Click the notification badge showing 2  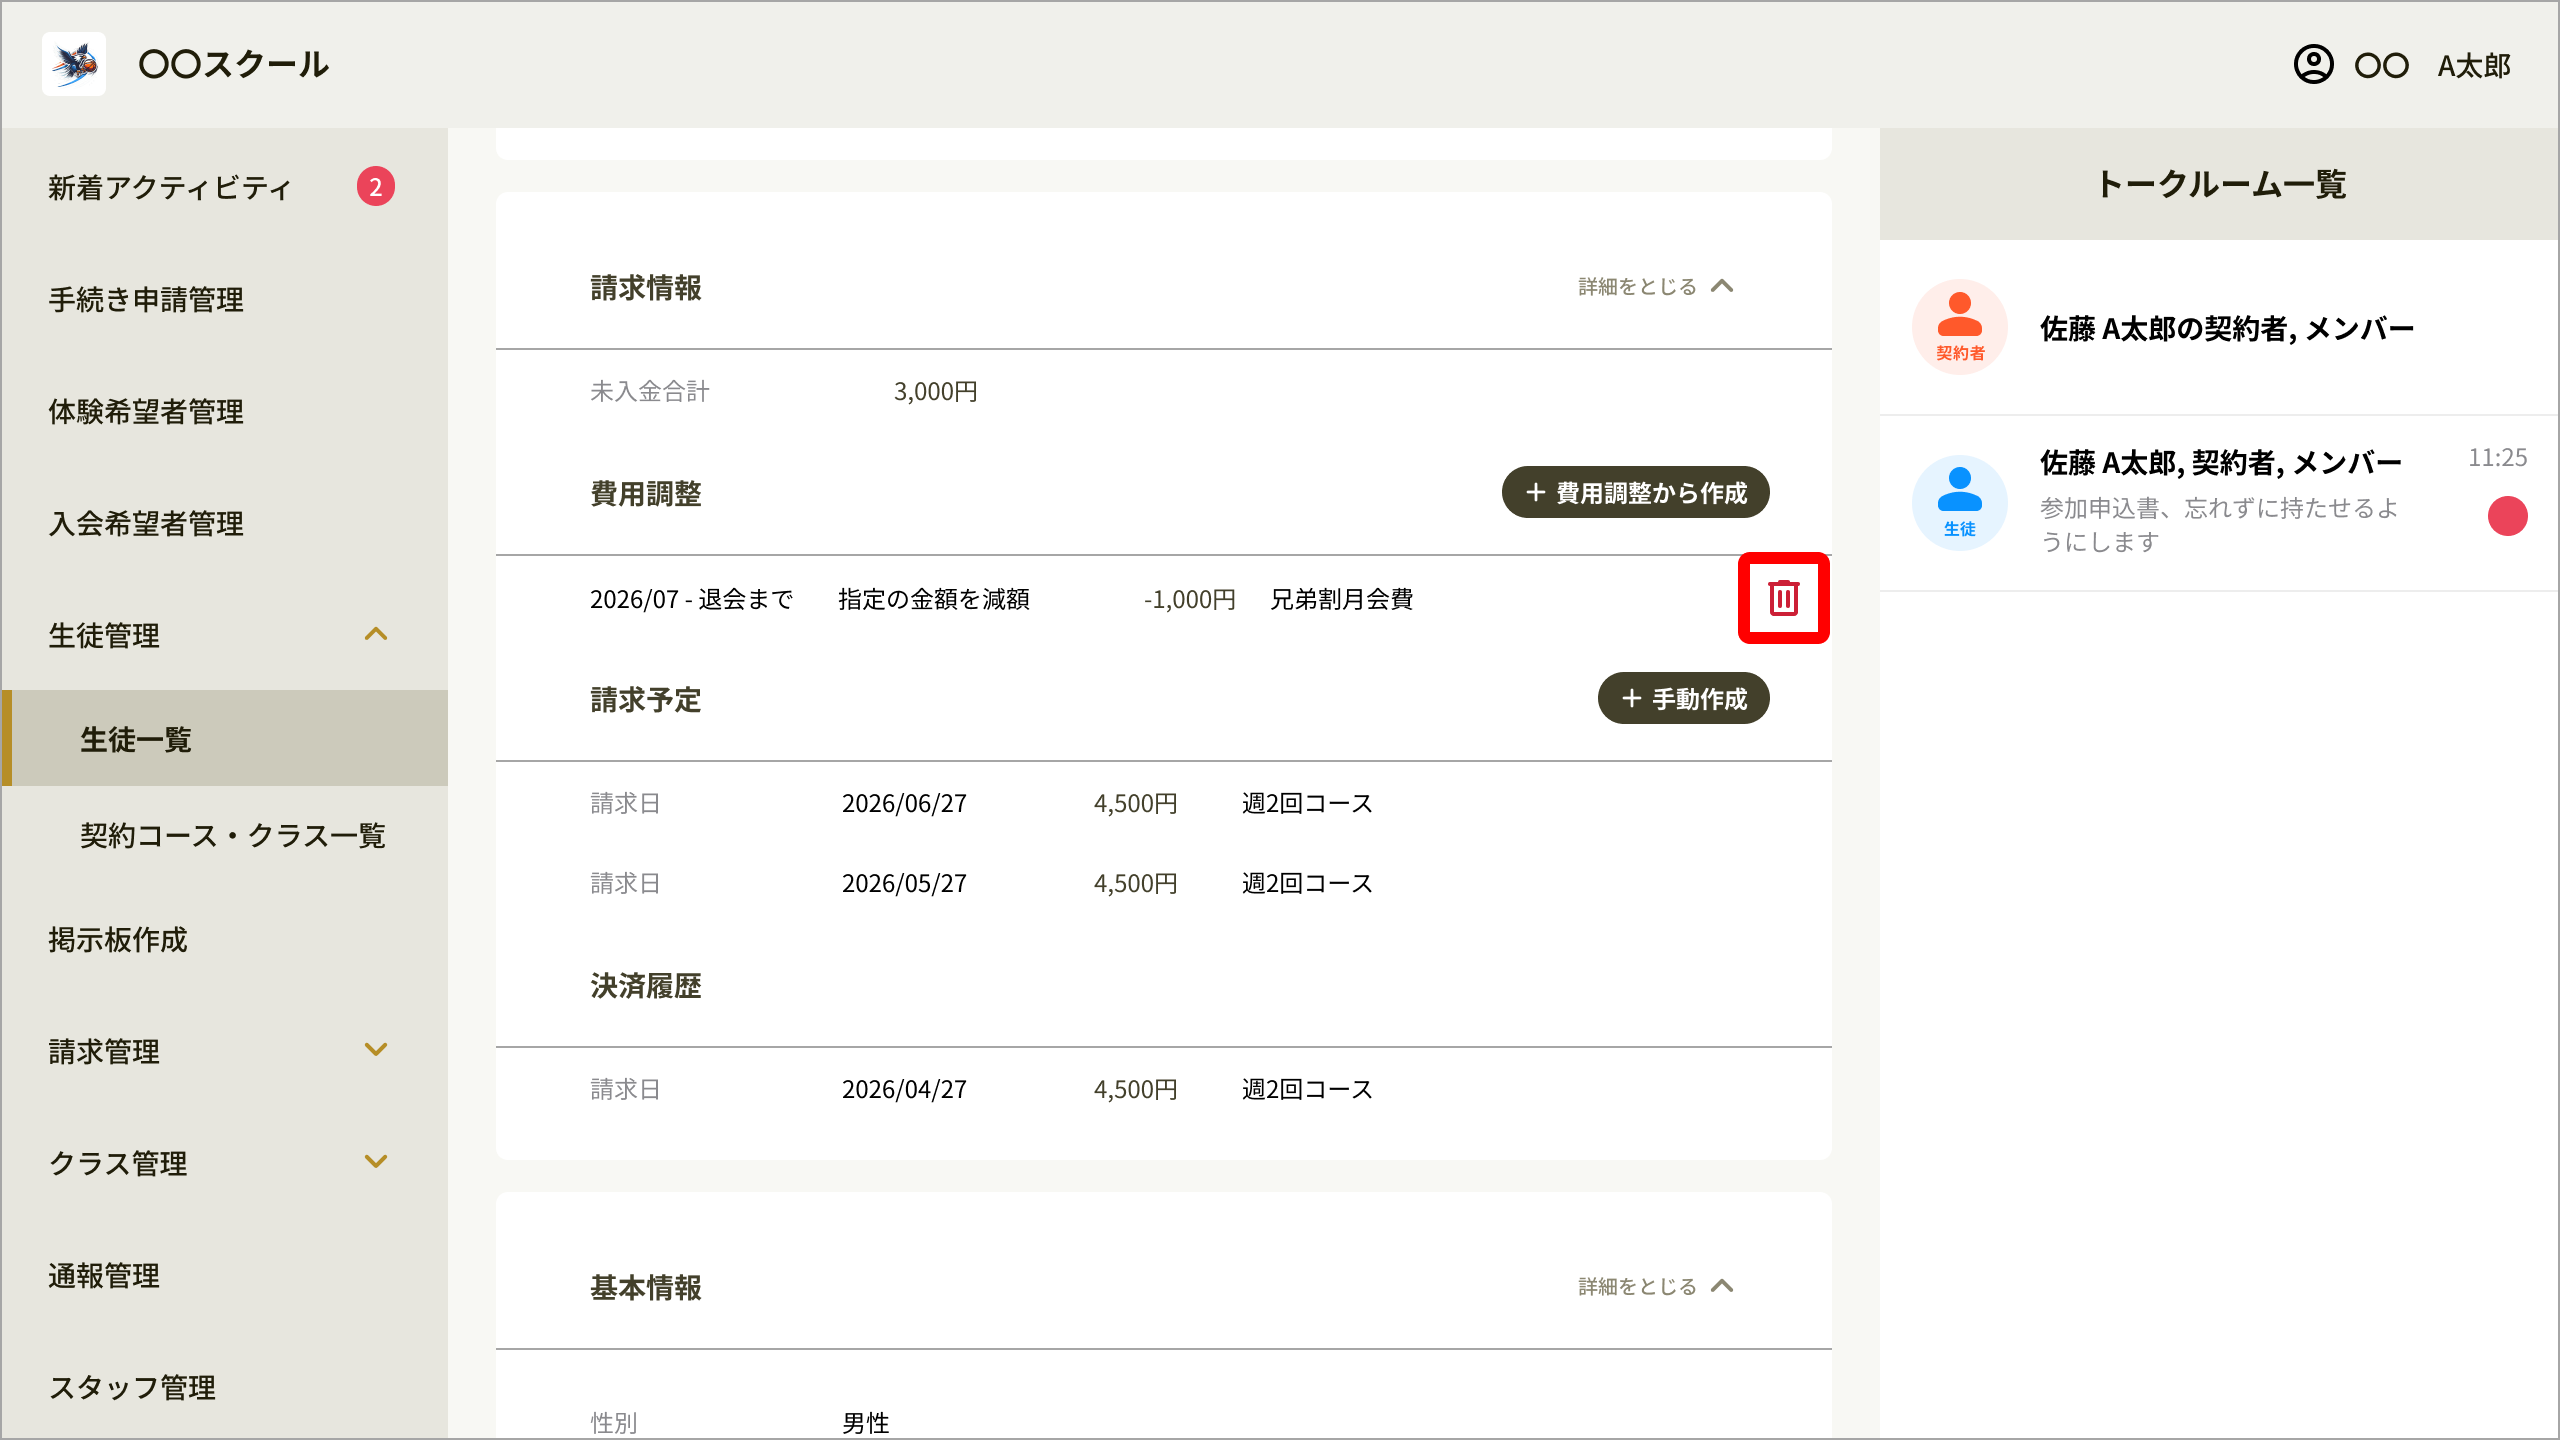pyautogui.click(x=376, y=186)
